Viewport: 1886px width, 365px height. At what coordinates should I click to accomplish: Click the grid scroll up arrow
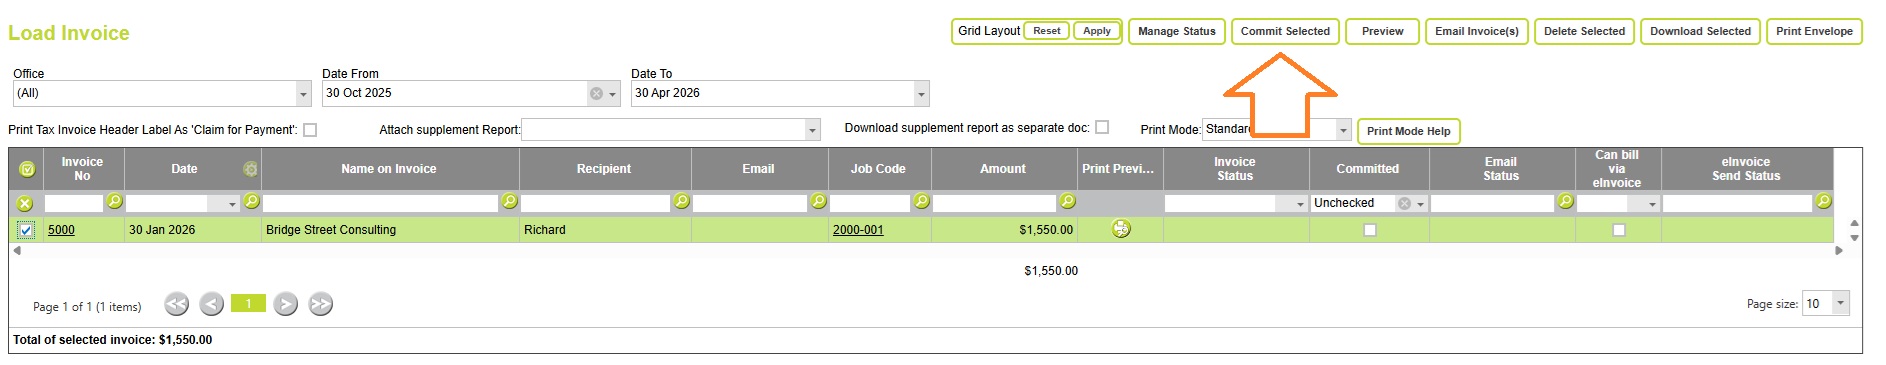click(x=1854, y=224)
